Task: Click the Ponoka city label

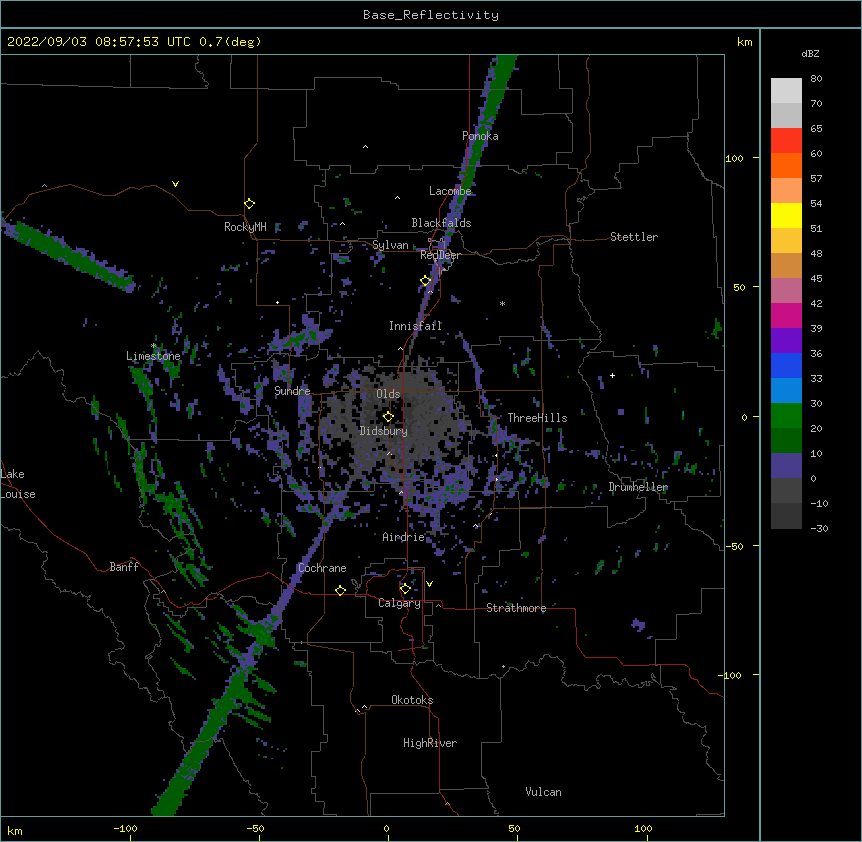Action: 480,136
